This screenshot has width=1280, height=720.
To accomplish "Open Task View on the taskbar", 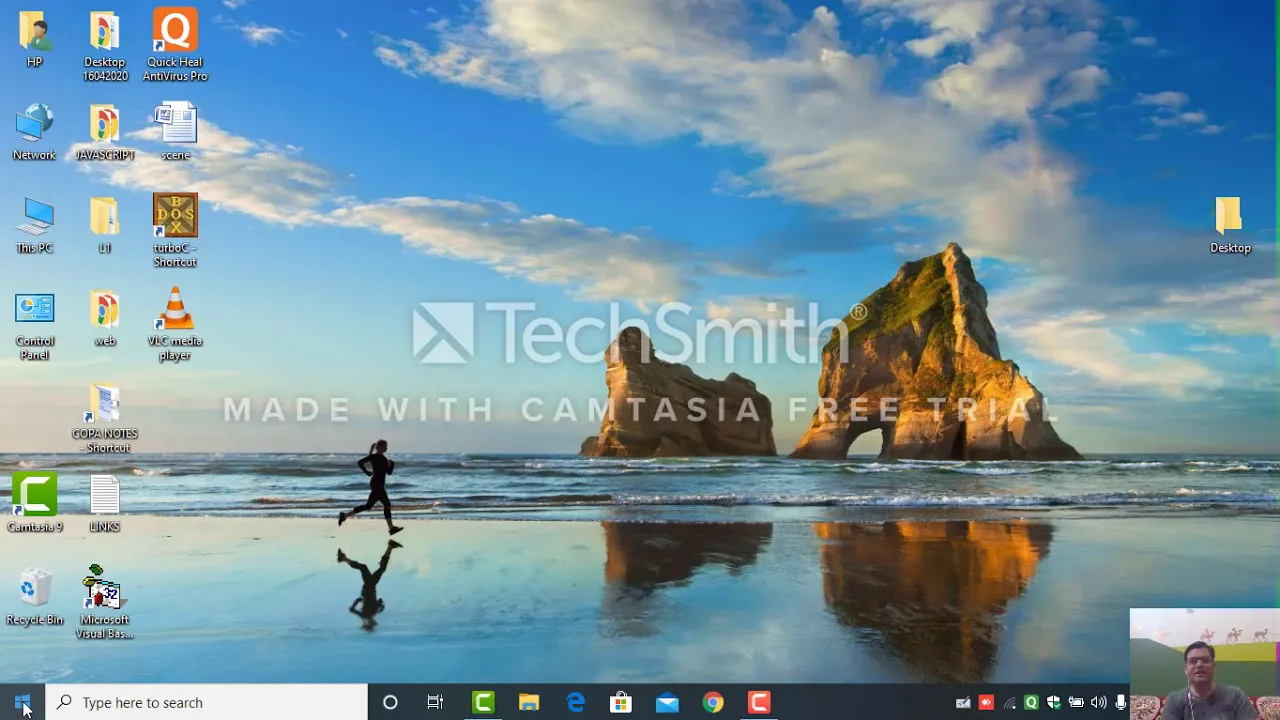I will coord(435,702).
